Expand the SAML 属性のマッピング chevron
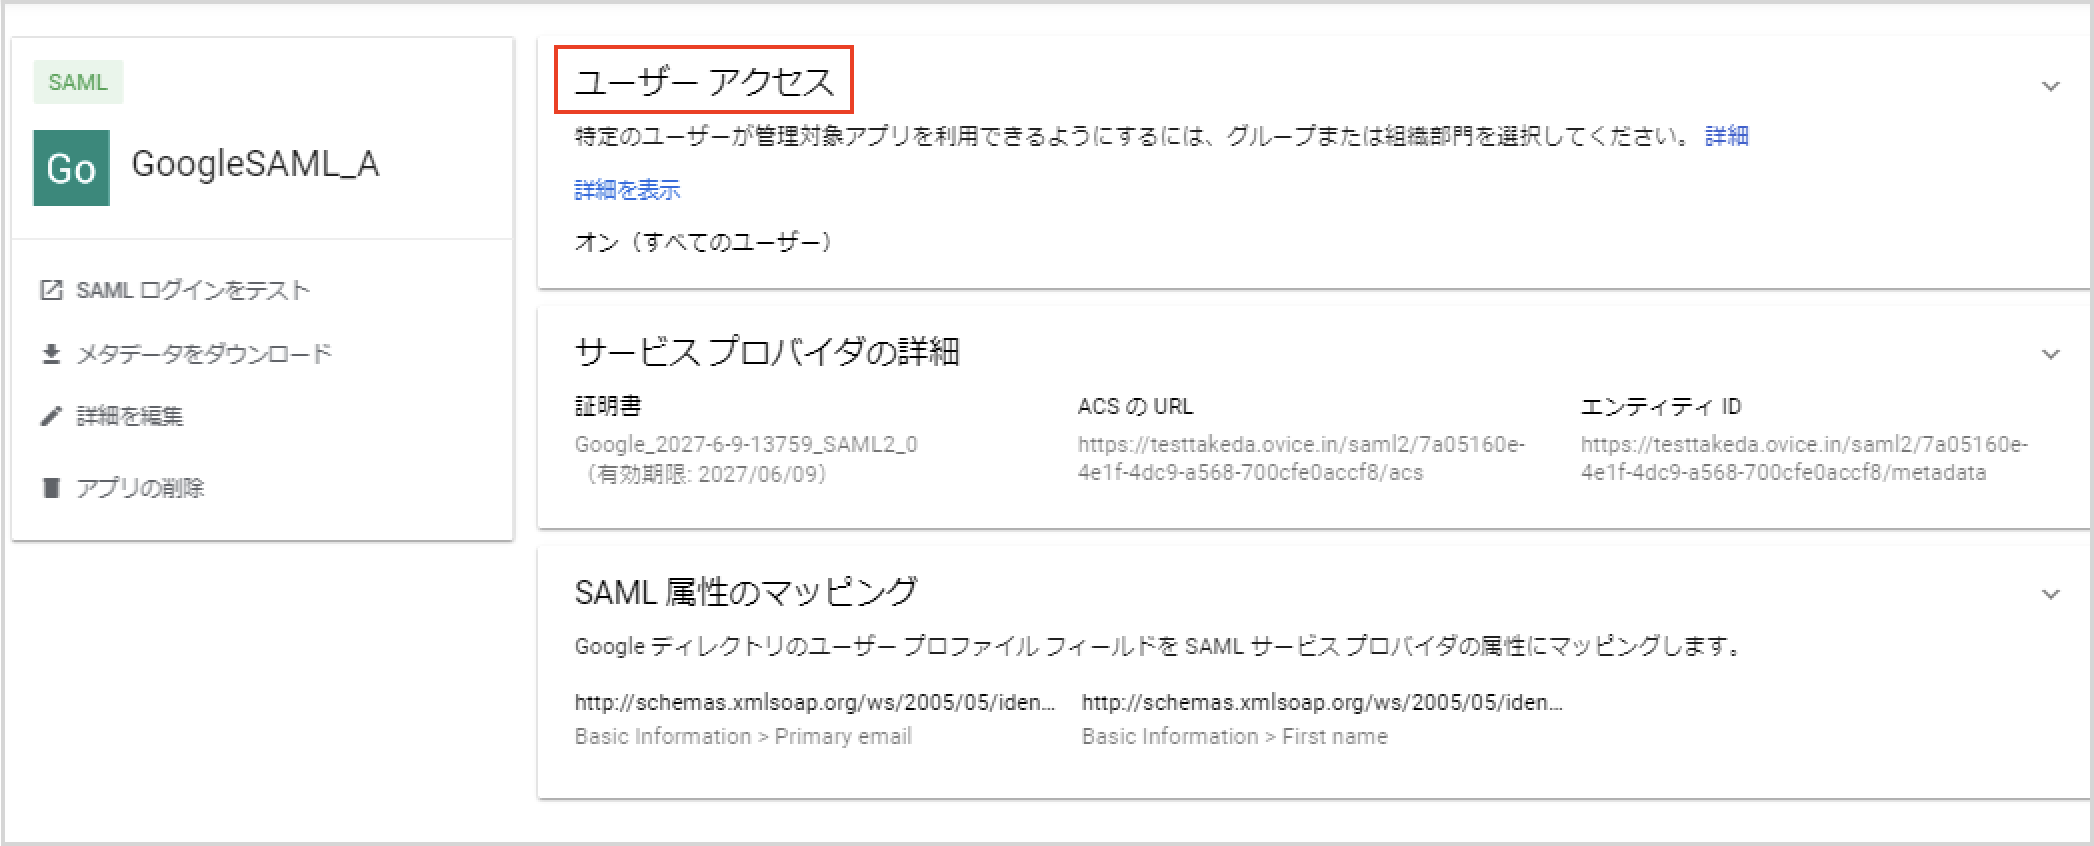The height and width of the screenshot is (846, 2094). point(2050,595)
